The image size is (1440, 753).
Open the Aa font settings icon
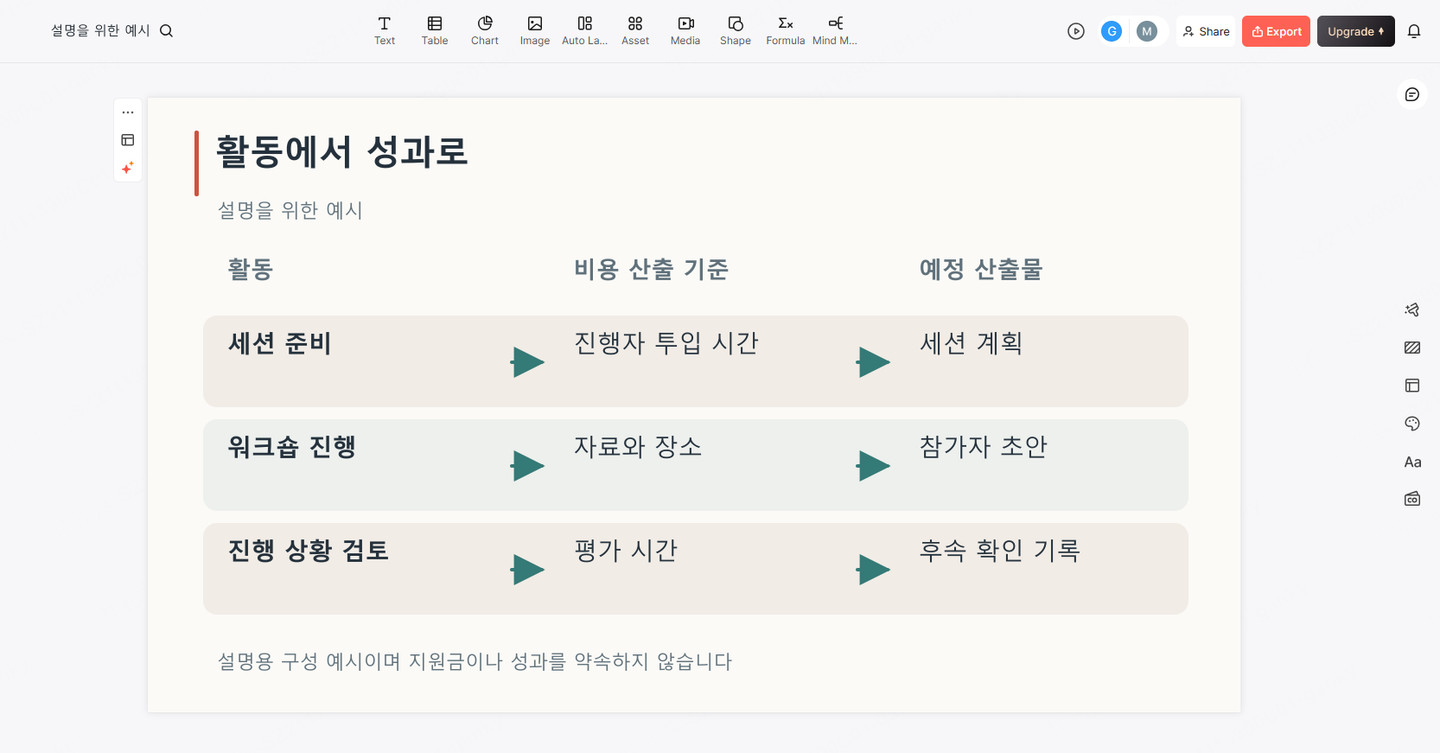(1412, 461)
